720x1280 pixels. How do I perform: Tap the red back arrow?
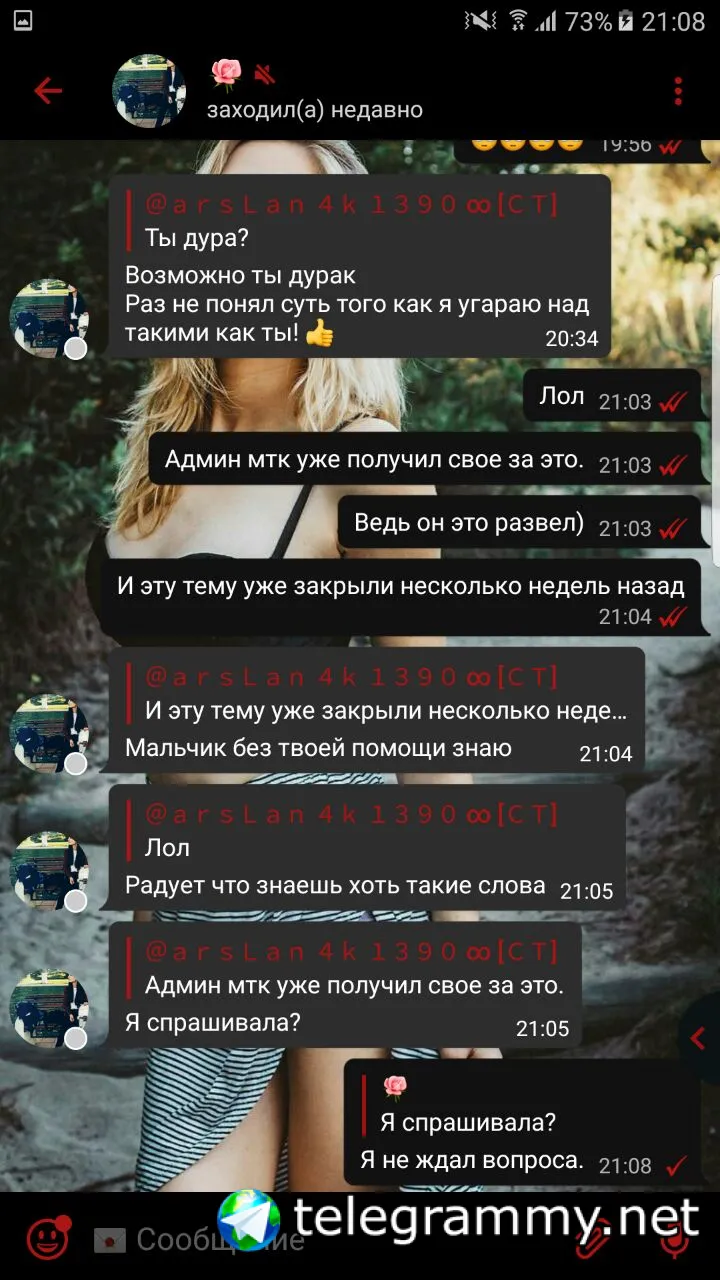point(48,91)
